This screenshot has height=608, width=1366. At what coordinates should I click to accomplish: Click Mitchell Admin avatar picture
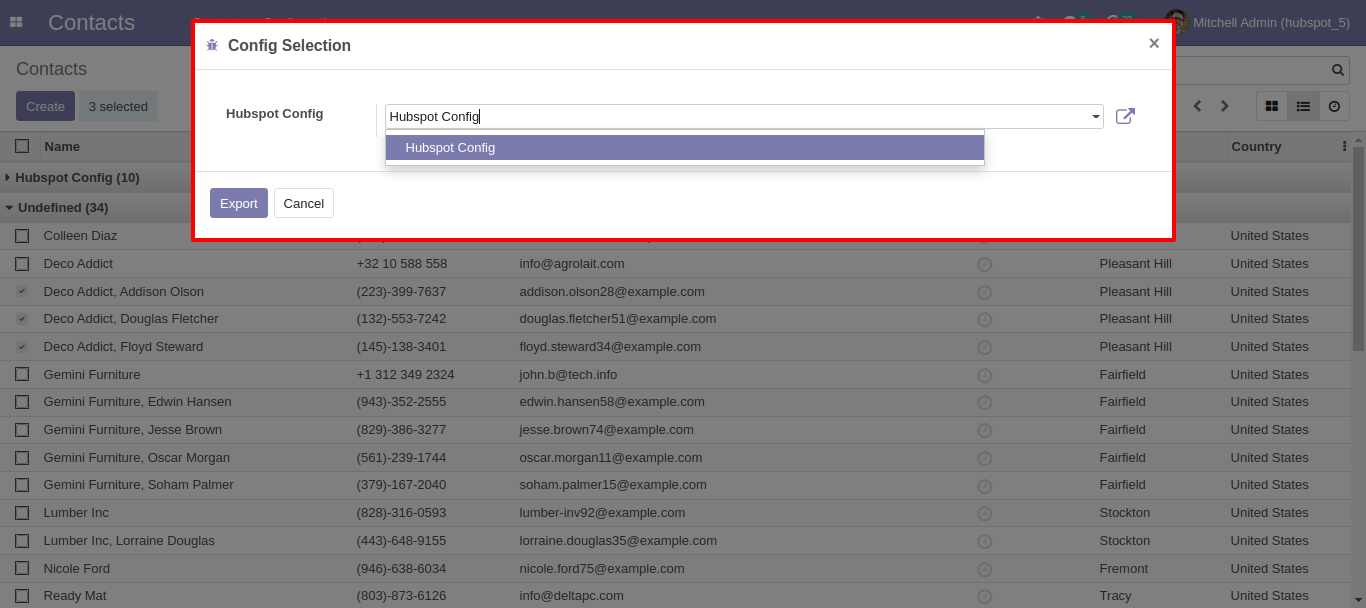tap(1177, 22)
